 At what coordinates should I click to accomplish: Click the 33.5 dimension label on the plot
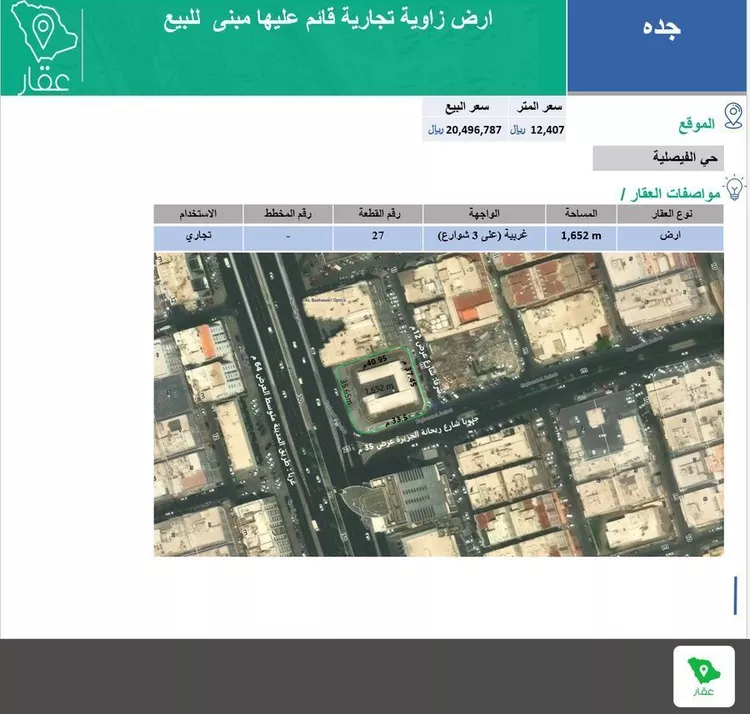click(x=397, y=420)
